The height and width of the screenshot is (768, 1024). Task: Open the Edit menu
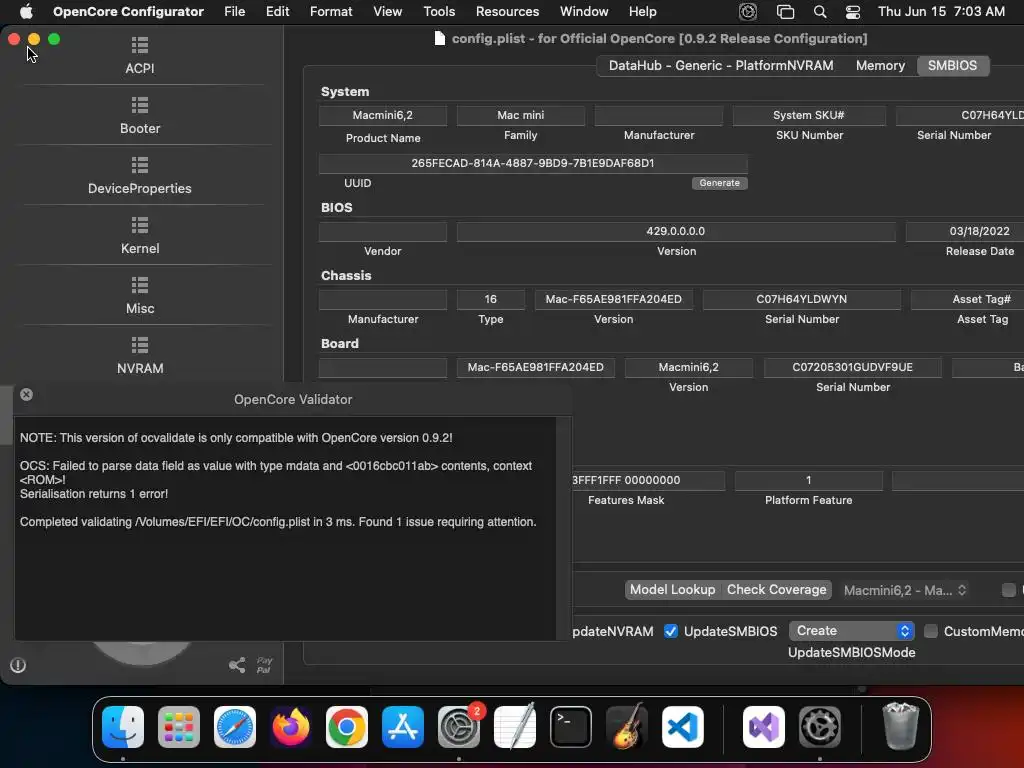pos(278,12)
